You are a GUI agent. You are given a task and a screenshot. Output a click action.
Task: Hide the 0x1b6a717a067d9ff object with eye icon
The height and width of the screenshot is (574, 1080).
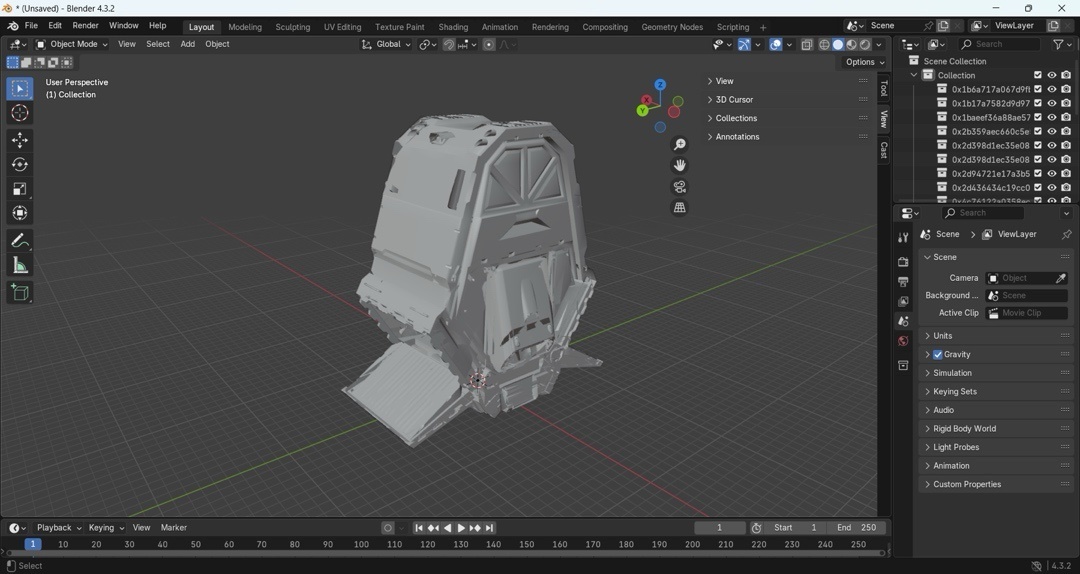pyautogui.click(x=1052, y=89)
